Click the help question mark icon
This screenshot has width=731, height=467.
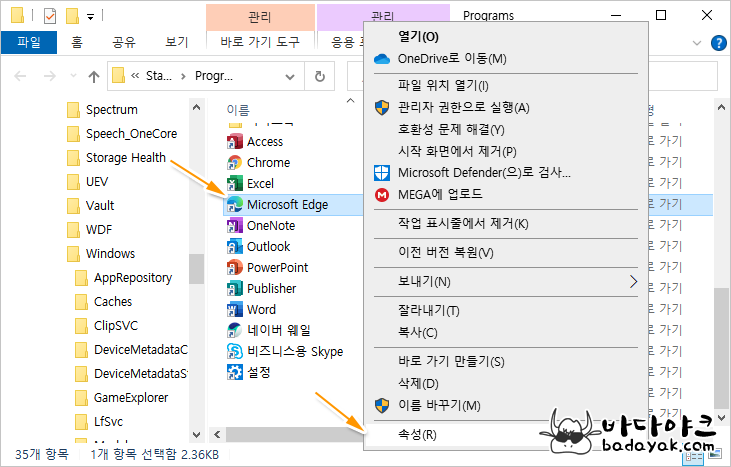point(718,43)
